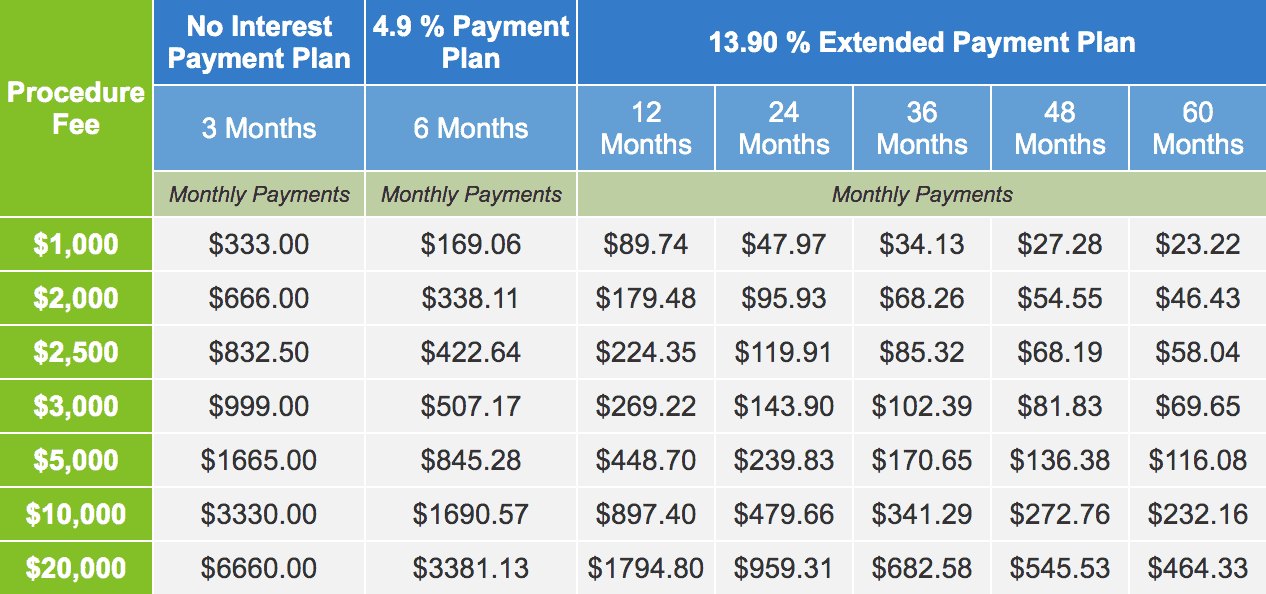
Task: Select the $102.39 payment cell
Action: tap(922, 406)
